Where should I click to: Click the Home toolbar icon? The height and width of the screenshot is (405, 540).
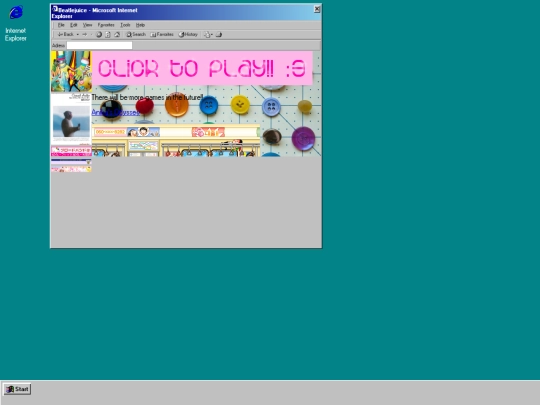tap(117, 34)
